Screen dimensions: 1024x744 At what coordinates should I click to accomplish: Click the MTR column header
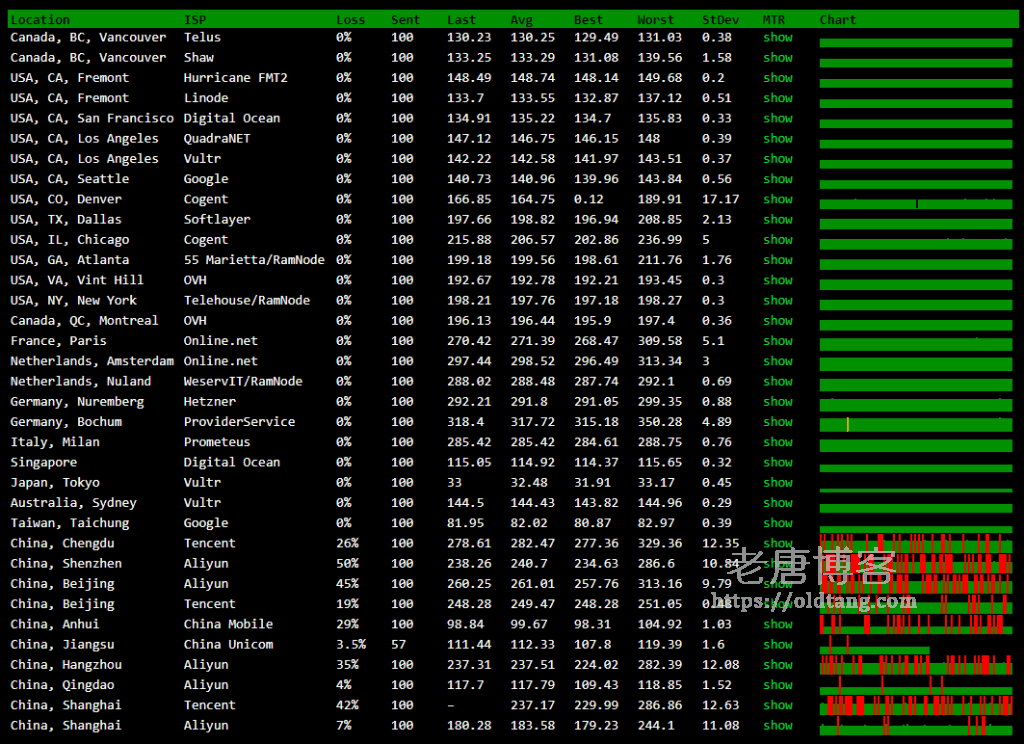pyautogui.click(x=774, y=20)
